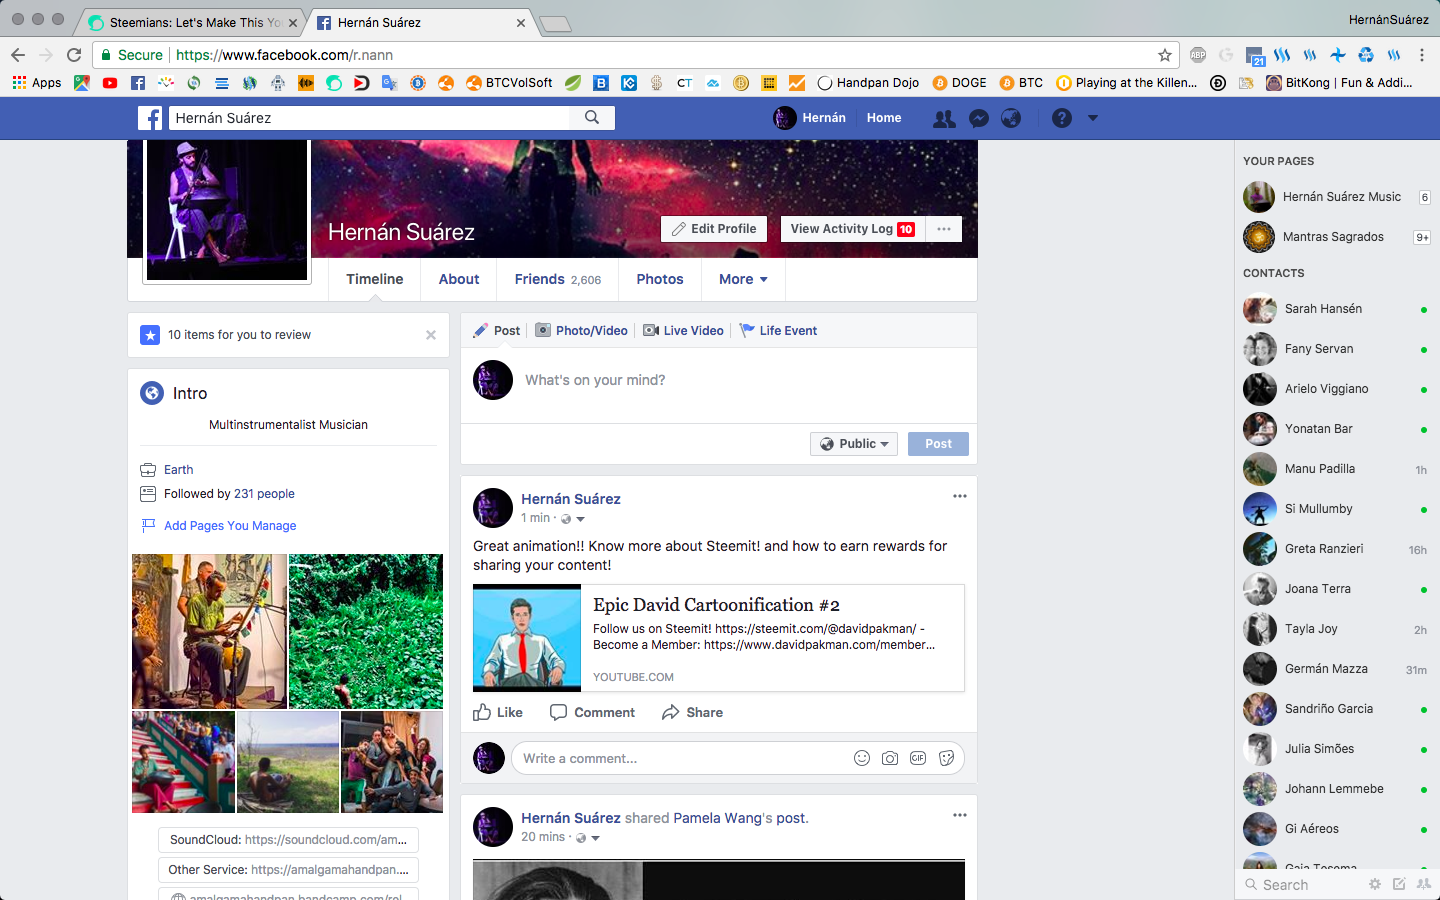Image resolution: width=1440 pixels, height=900 pixels.
Task: Select Photo/Video composer option
Action: [582, 331]
